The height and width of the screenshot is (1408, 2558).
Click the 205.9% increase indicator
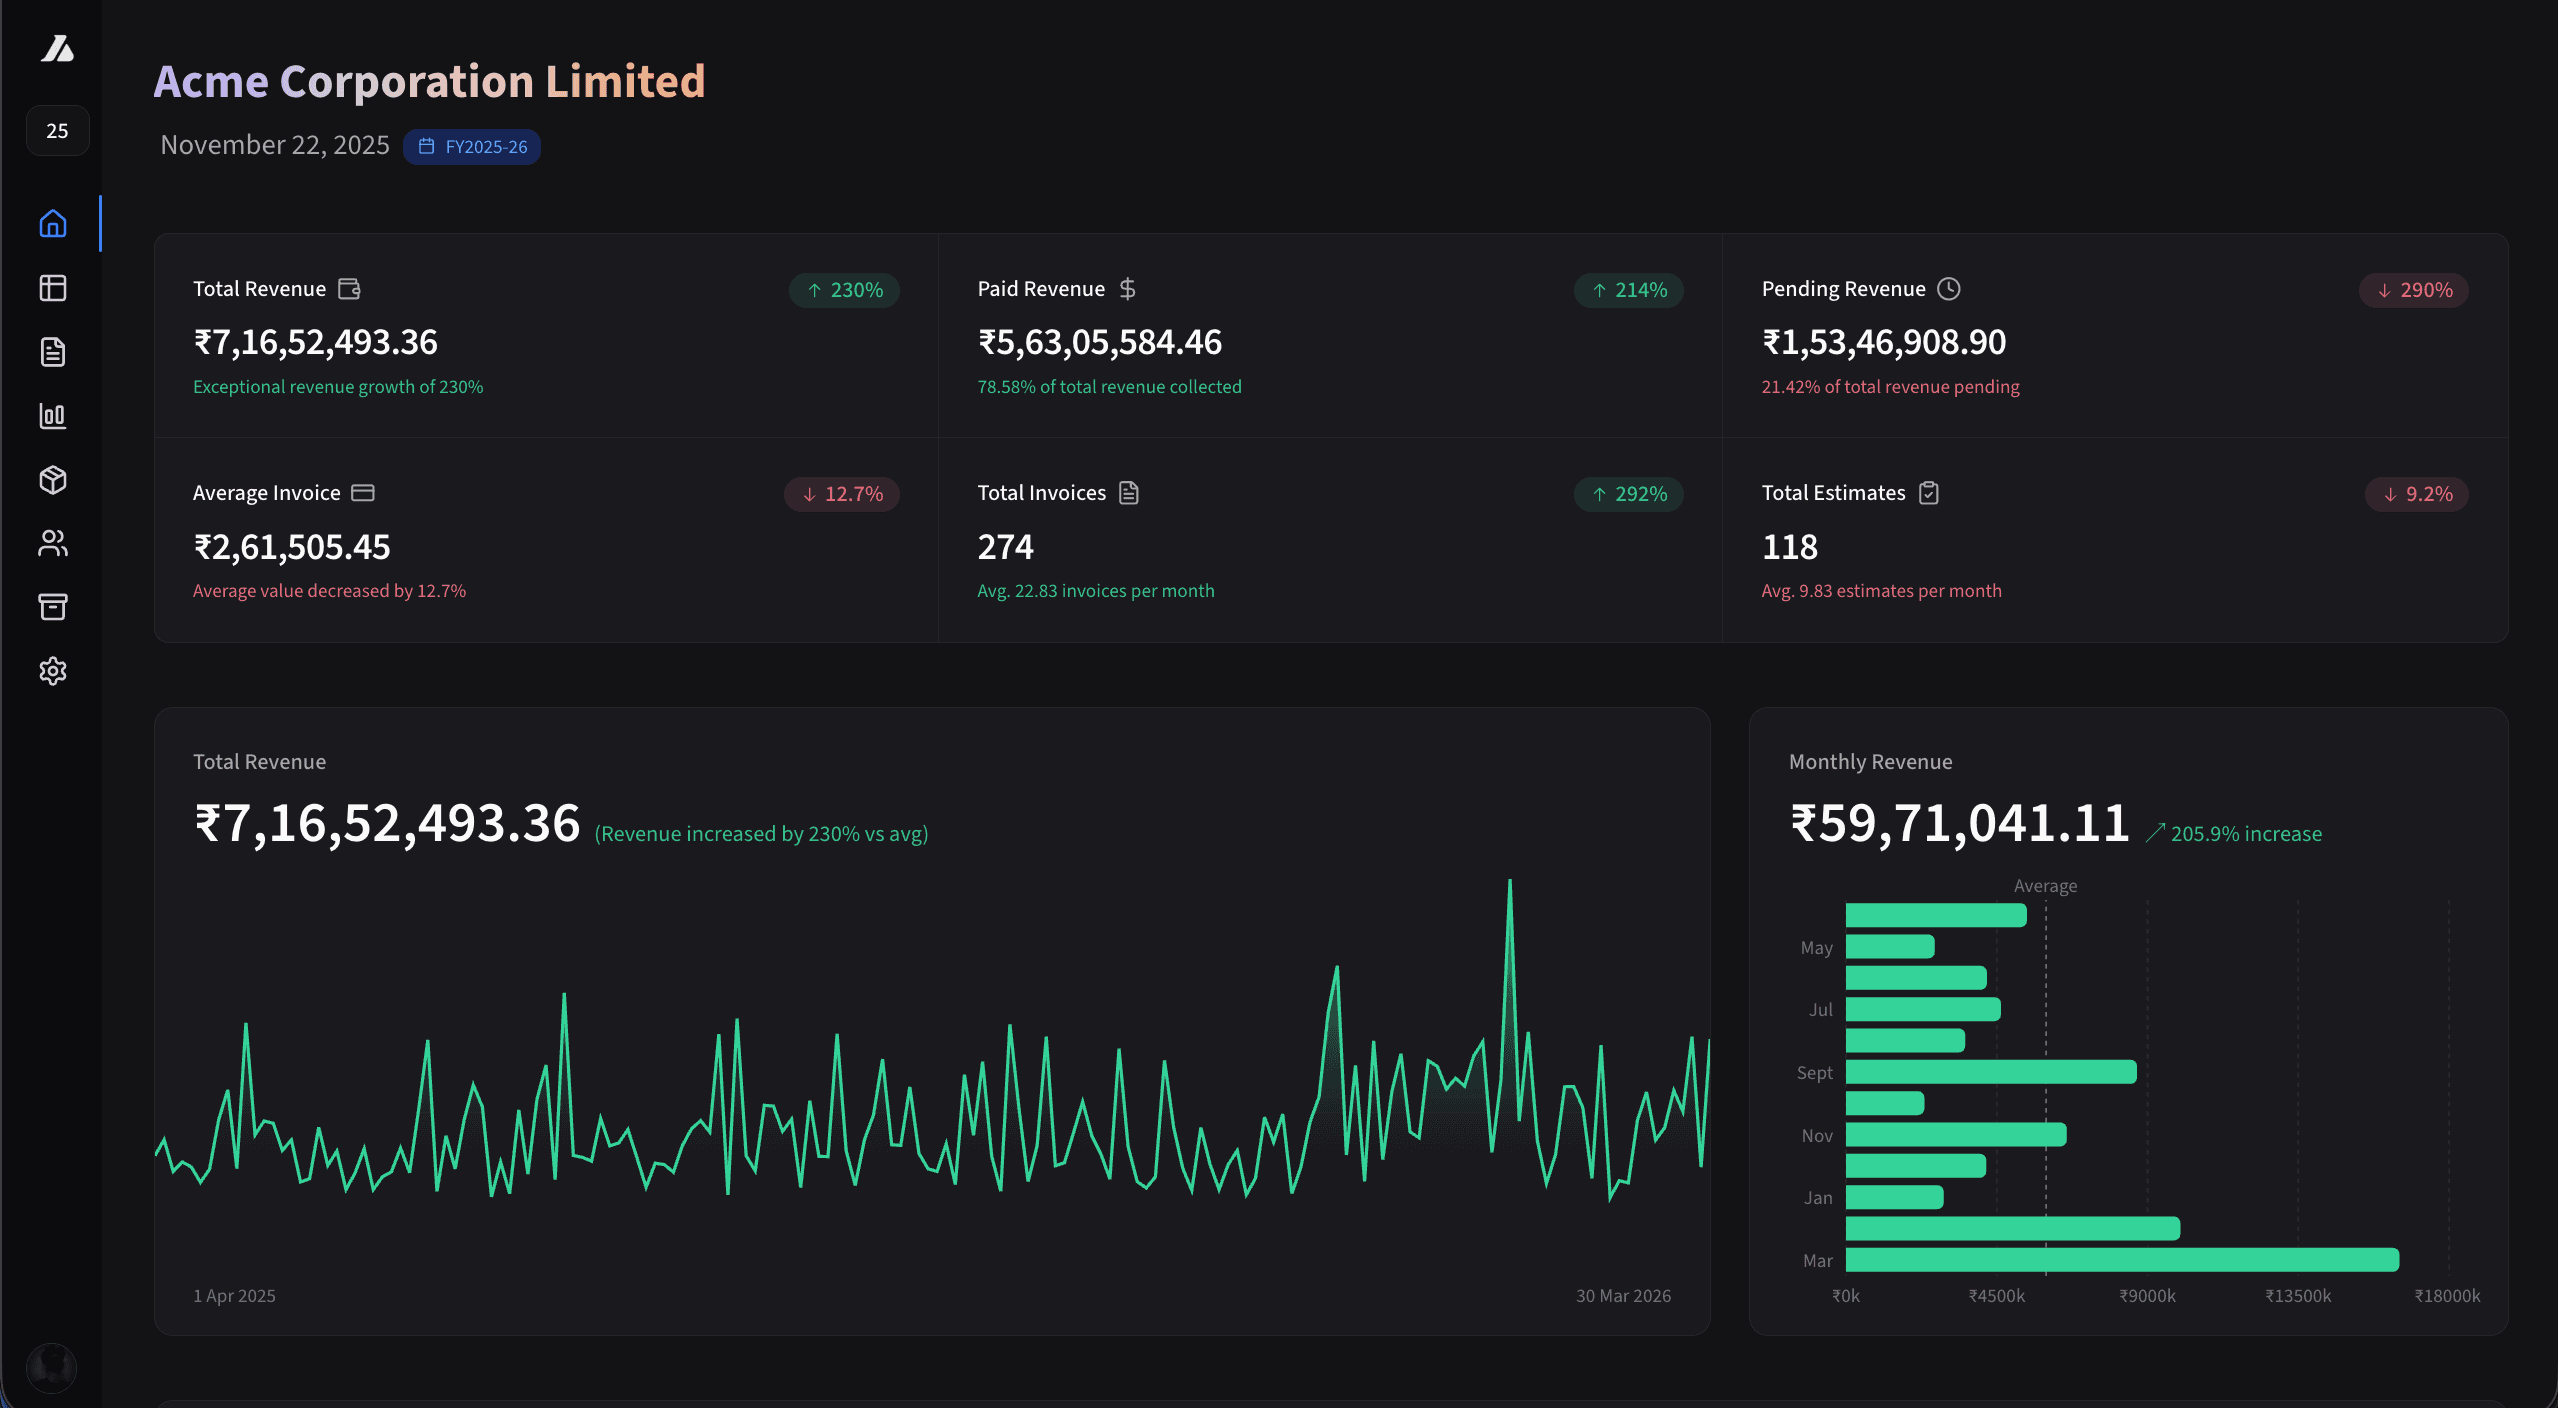click(2235, 833)
